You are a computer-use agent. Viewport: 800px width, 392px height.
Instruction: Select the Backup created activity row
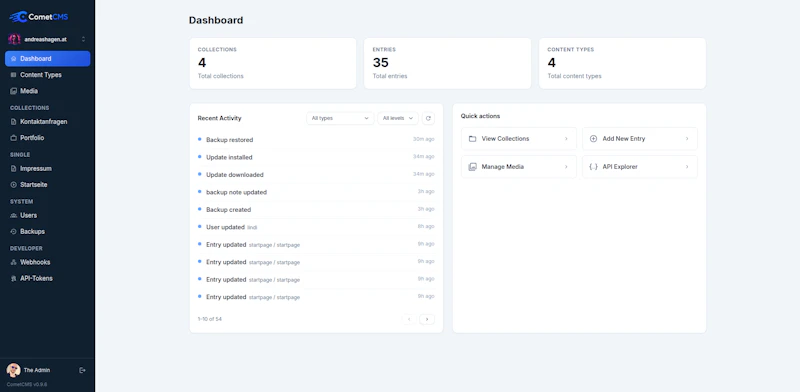(316, 210)
